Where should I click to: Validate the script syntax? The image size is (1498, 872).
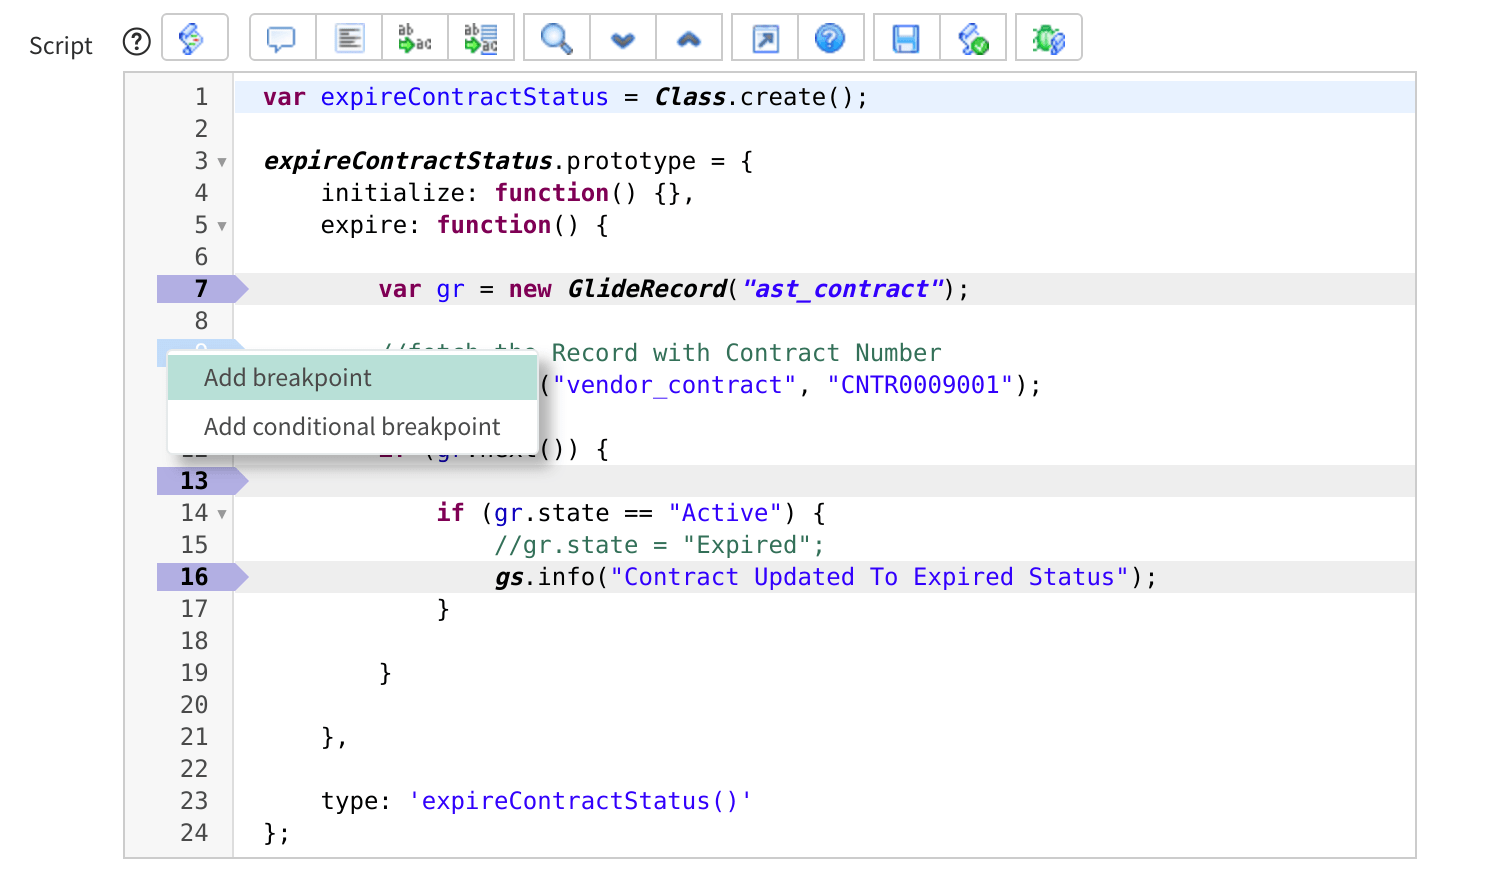click(973, 37)
